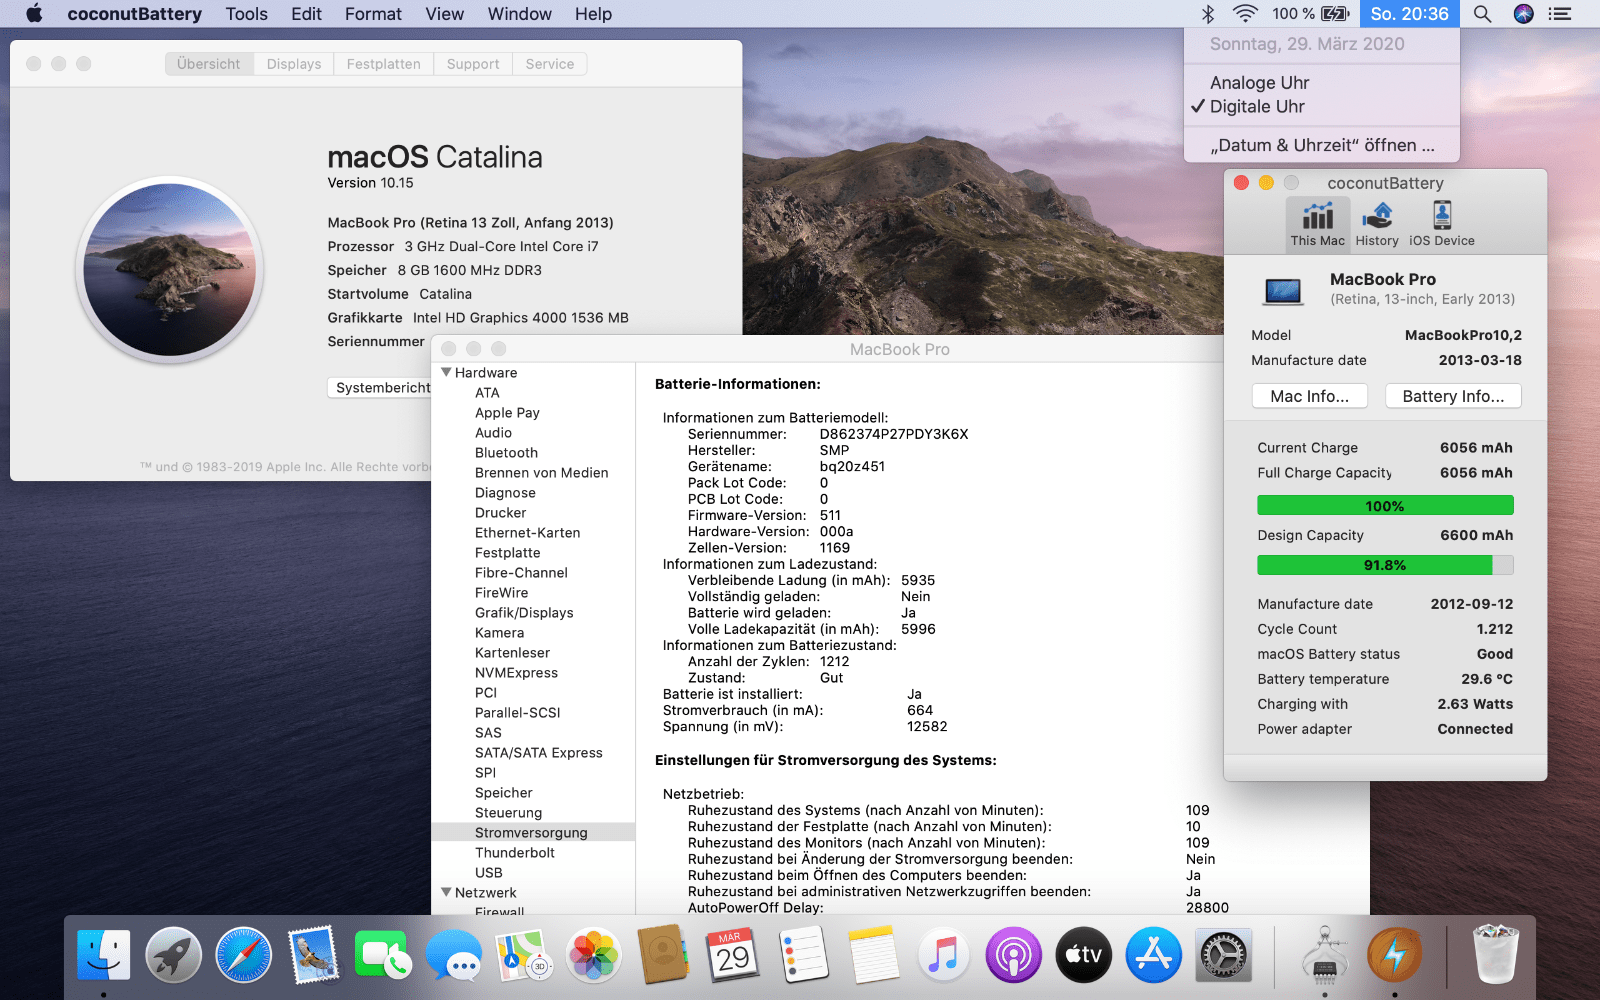Click the Wi-Fi status icon
The image size is (1600, 1000).
[1245, 14]
